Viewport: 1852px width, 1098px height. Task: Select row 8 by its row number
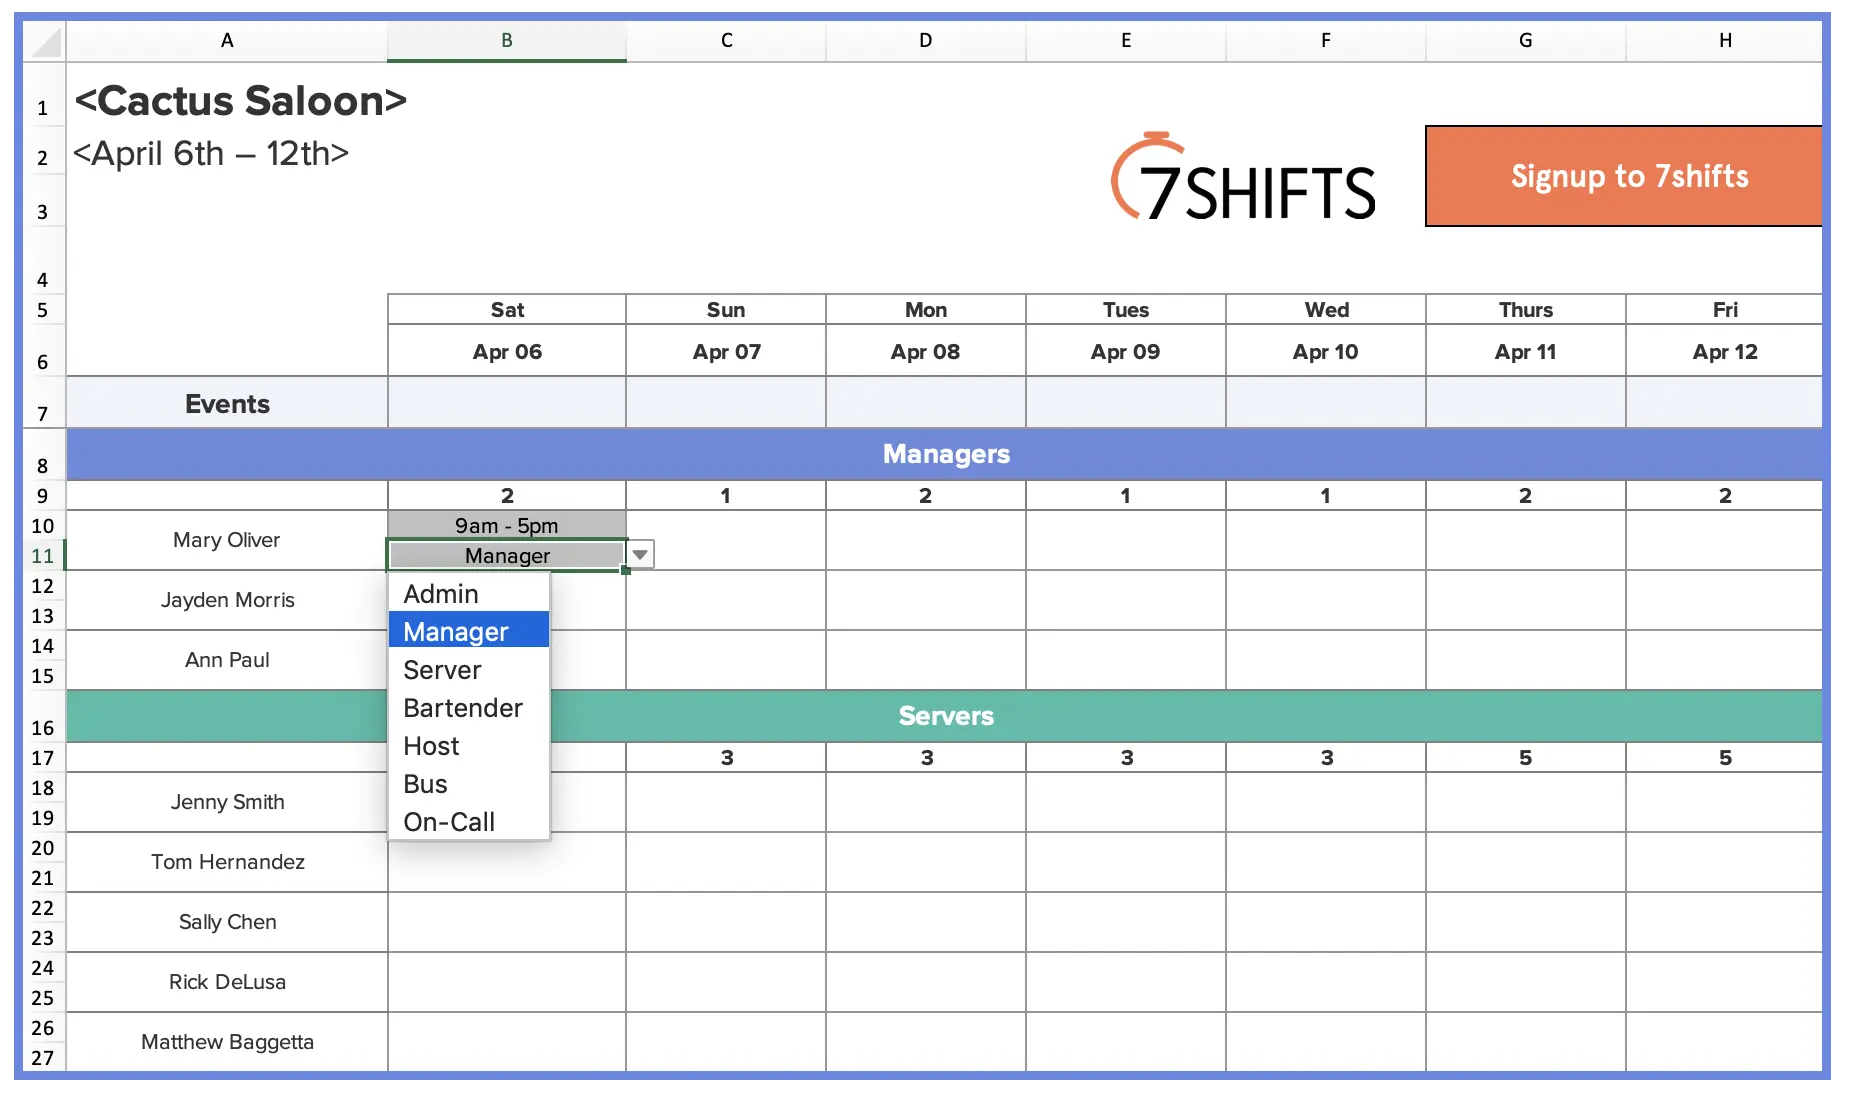42,465
